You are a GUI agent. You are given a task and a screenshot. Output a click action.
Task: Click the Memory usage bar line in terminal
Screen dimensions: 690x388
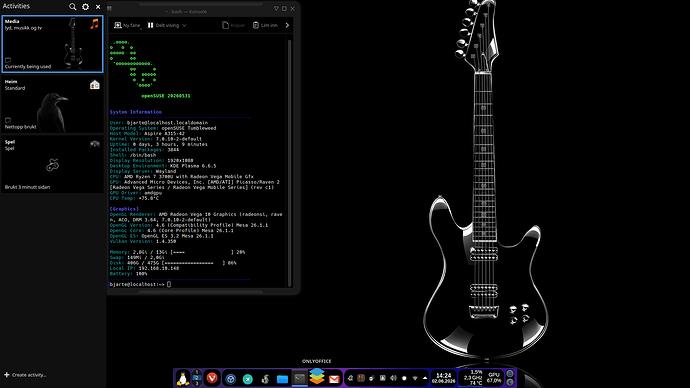click(x=177, y=252)
